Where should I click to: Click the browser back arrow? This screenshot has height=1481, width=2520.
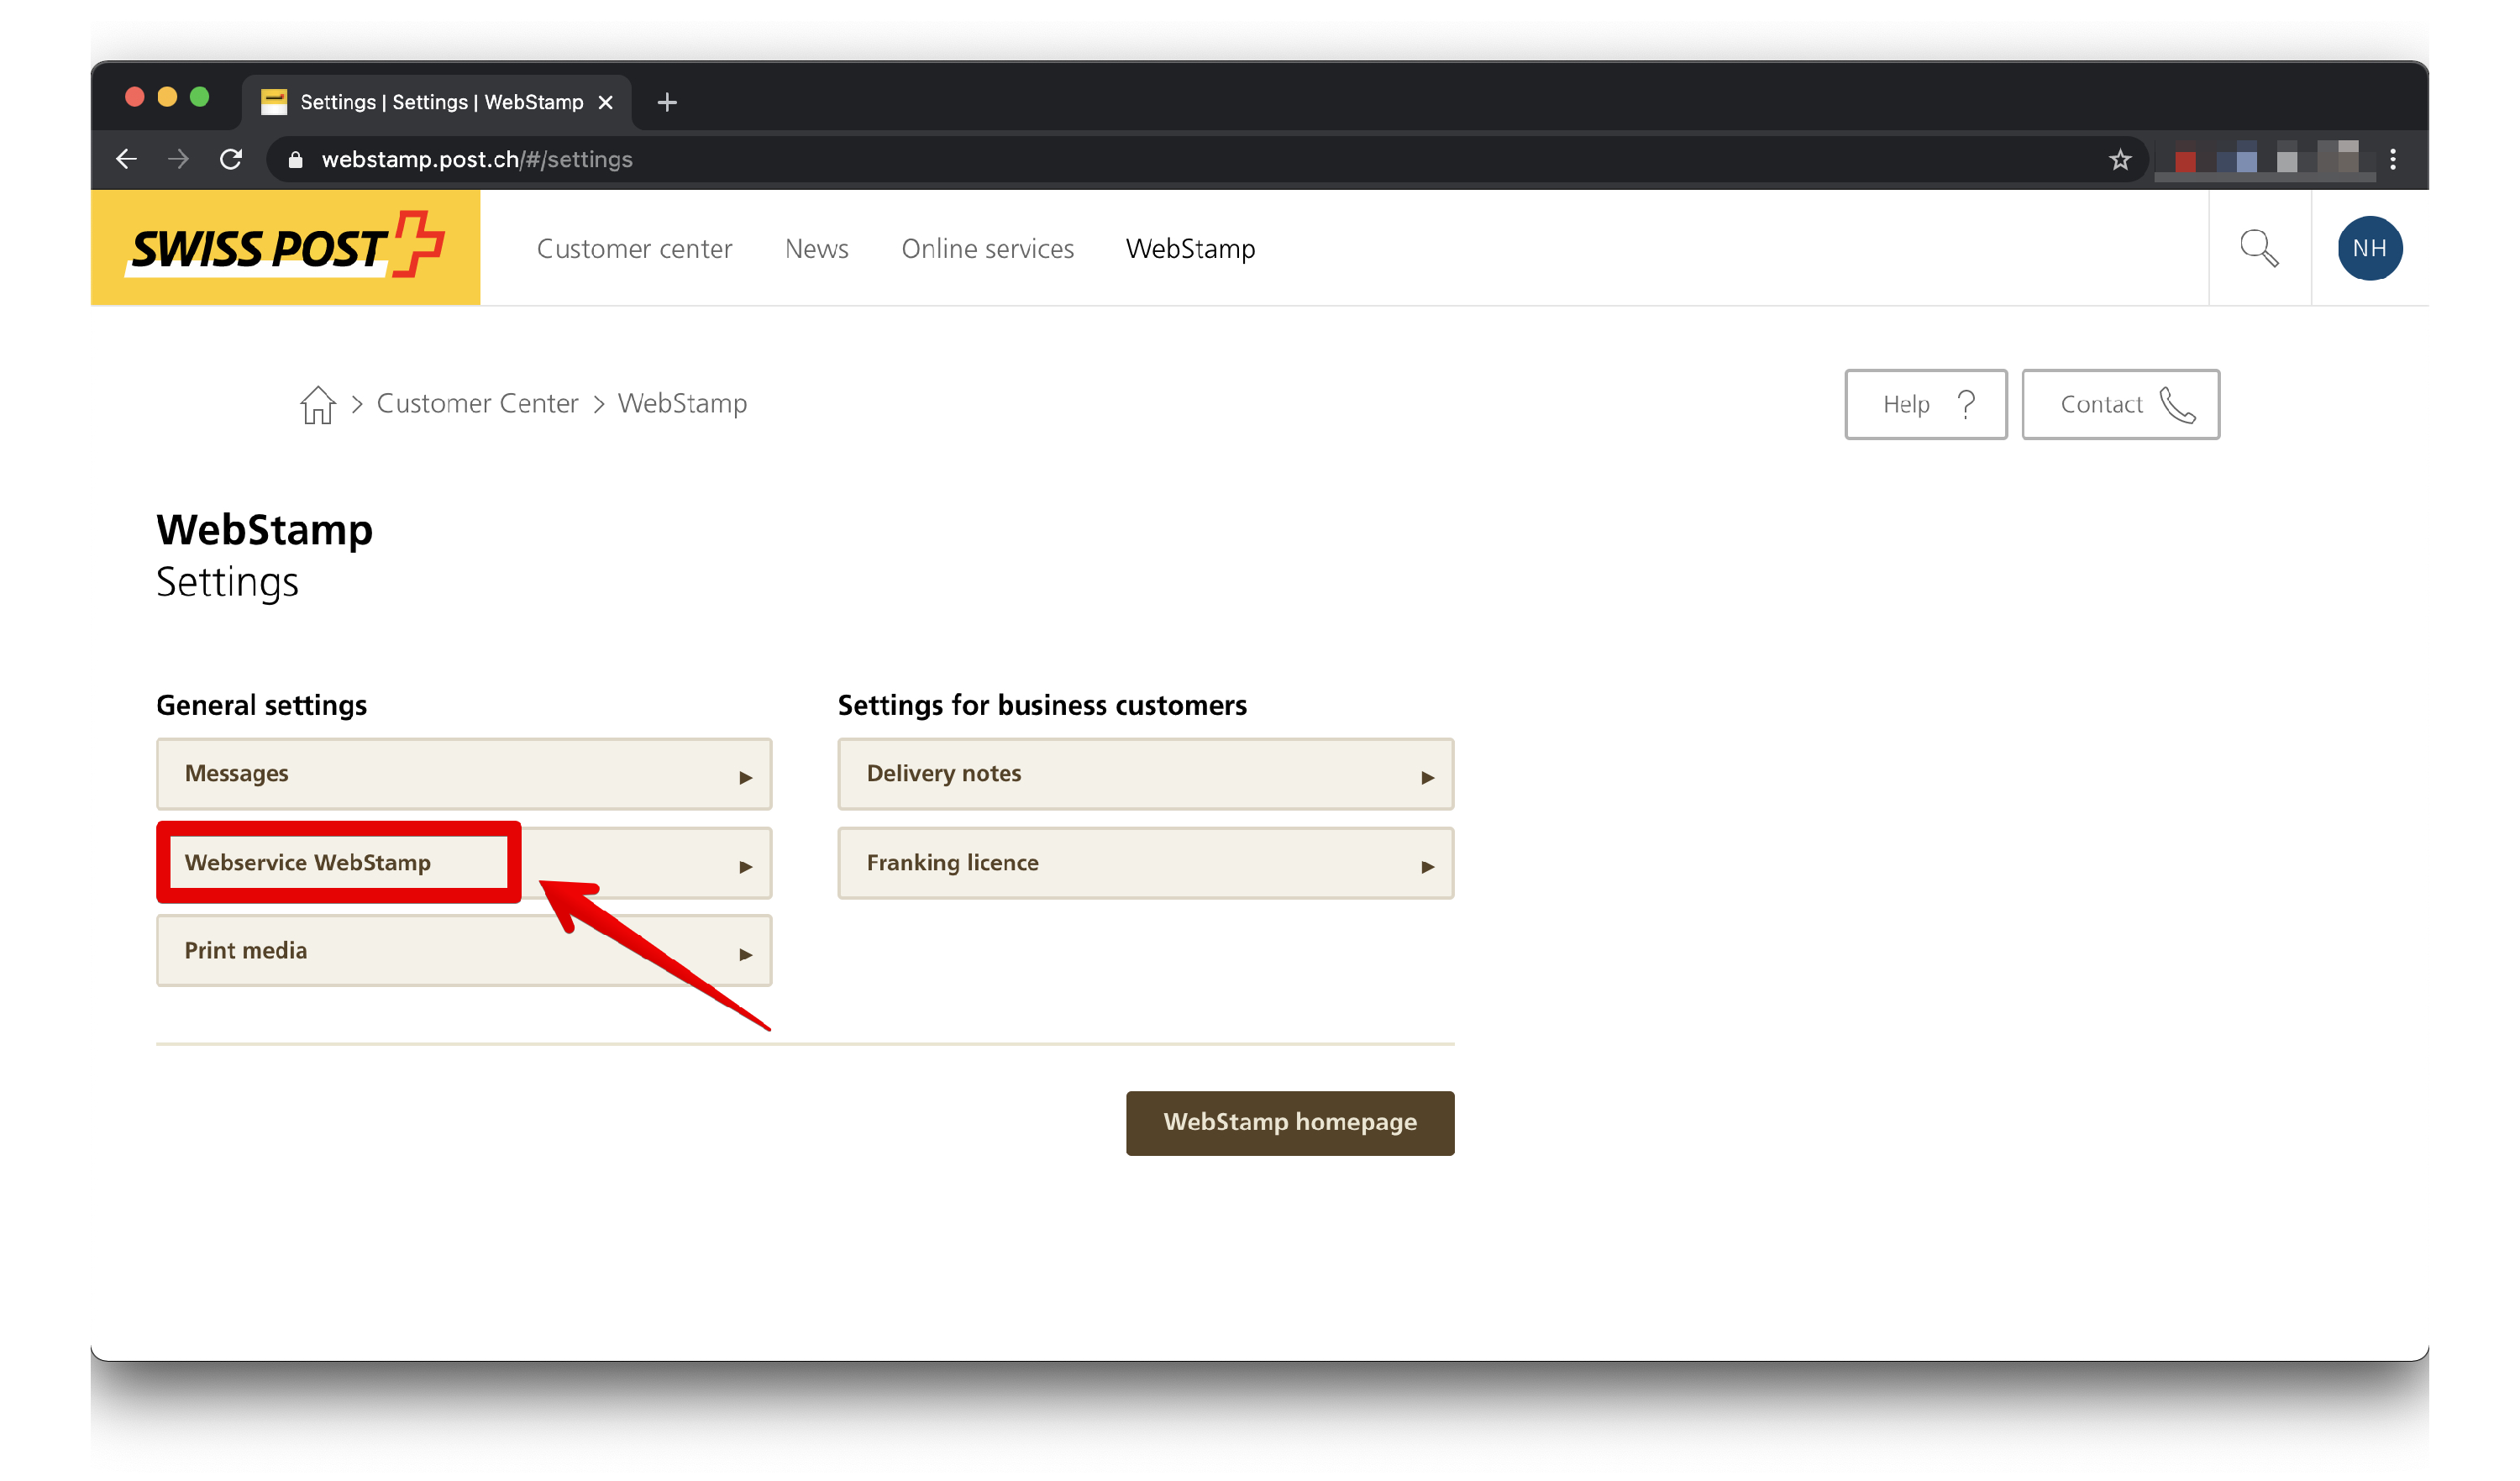(x=126, y=159)
